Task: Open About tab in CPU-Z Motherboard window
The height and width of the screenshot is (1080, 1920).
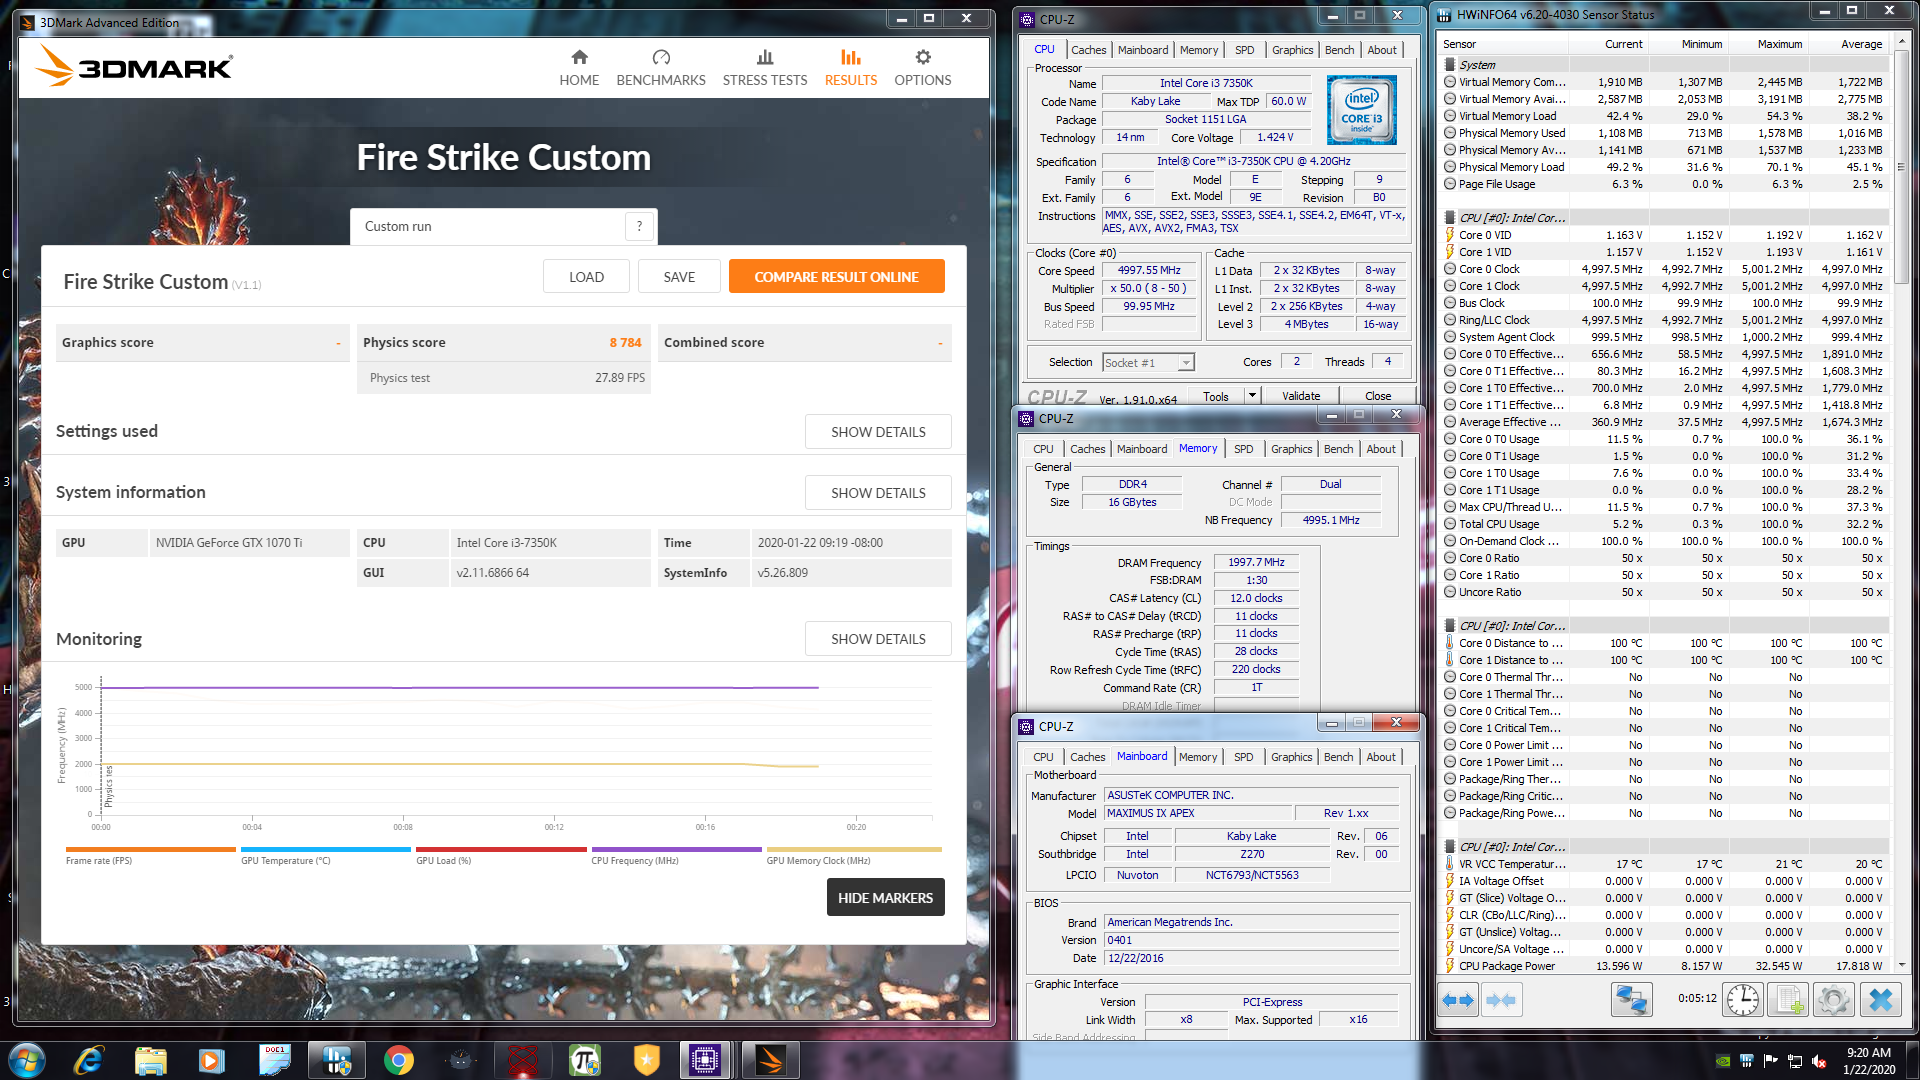Action: (1381, 758)
